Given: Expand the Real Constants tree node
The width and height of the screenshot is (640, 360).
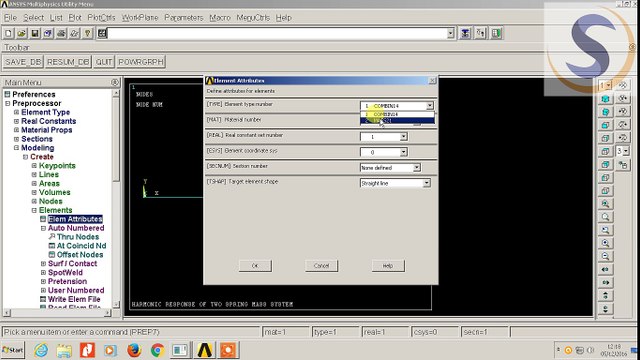Looking at the screenshot, I should pos(16,121).
